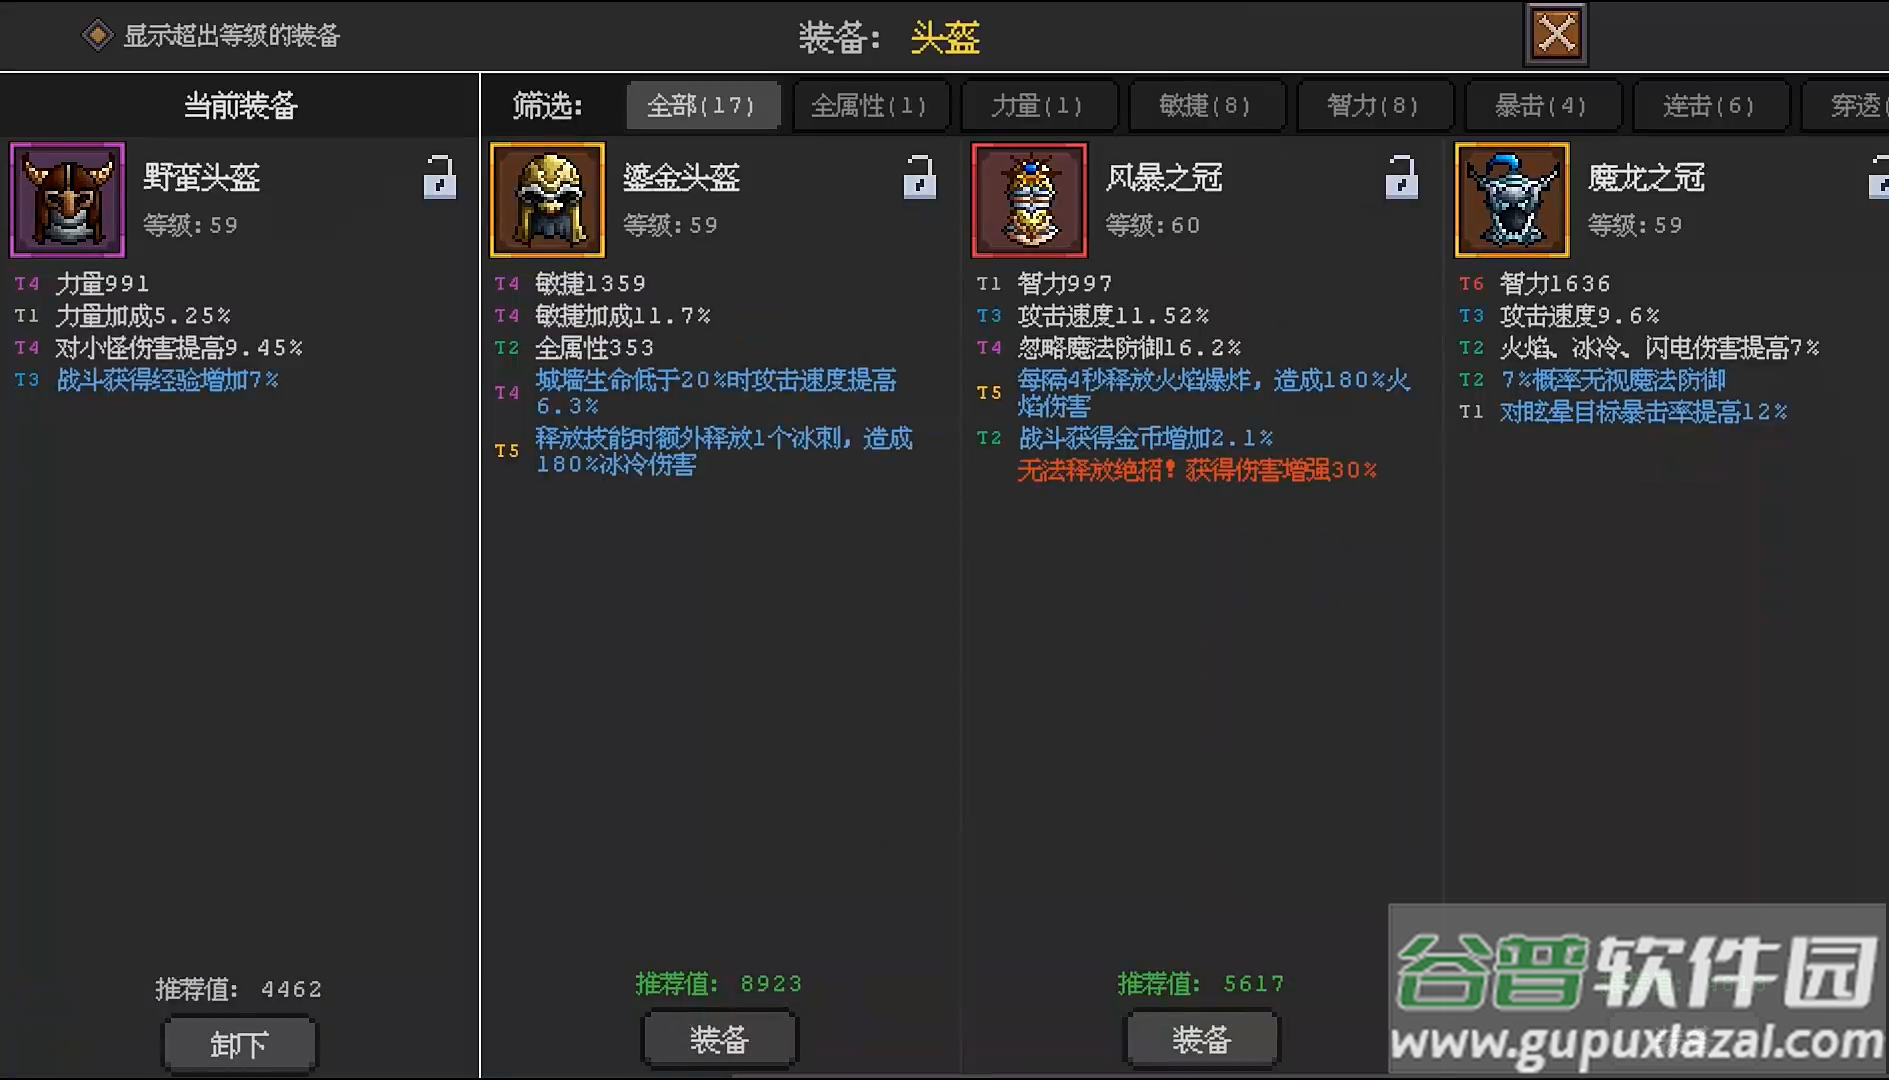Equip 鎏金头盔 with its 装备 button

[720, 1040]
